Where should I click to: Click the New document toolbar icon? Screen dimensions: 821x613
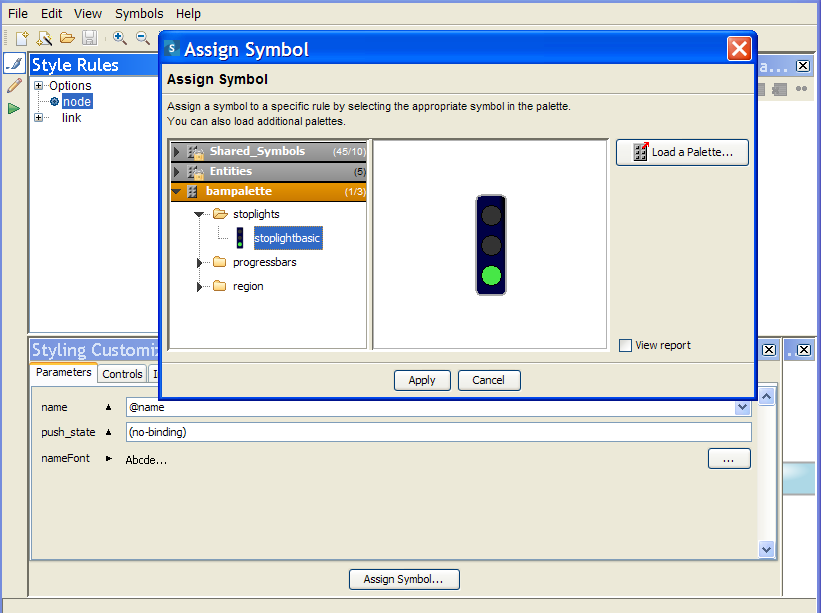coord(21,38)
